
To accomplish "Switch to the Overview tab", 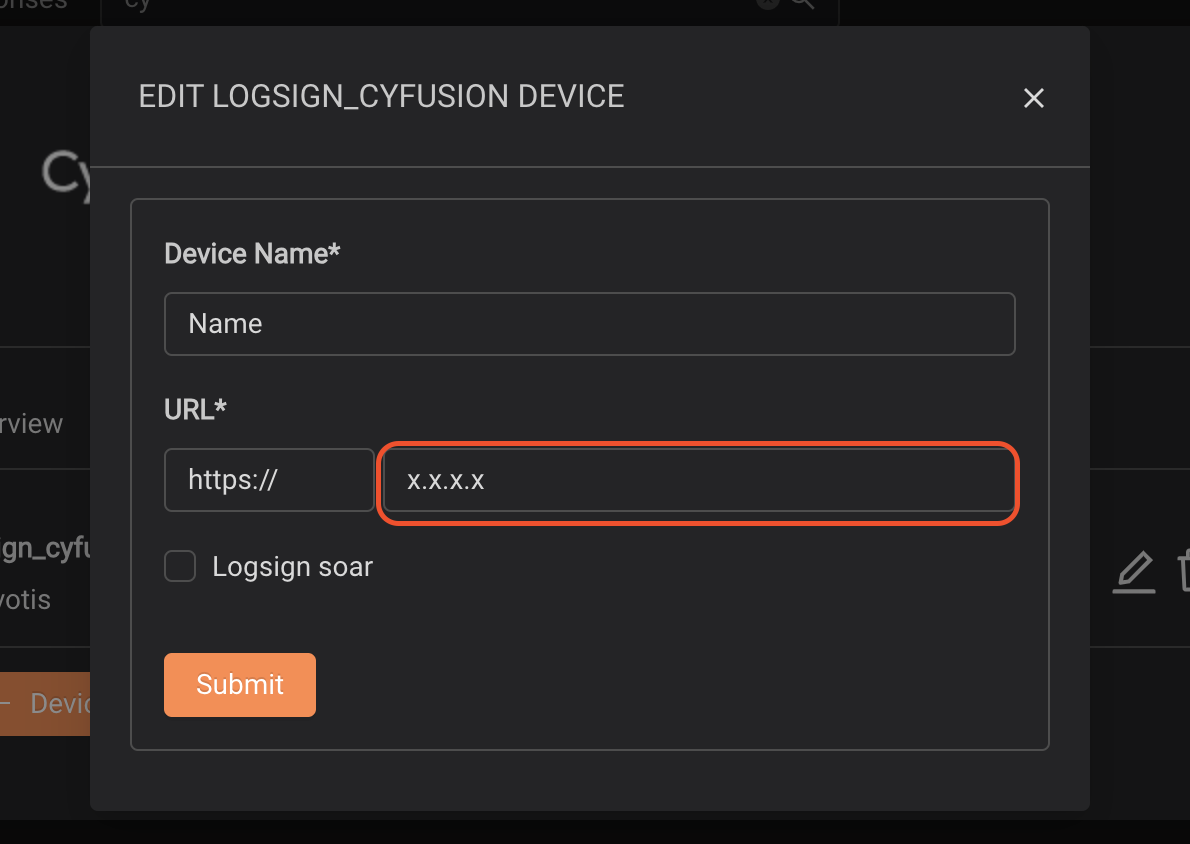I will [x=31, y=424].
